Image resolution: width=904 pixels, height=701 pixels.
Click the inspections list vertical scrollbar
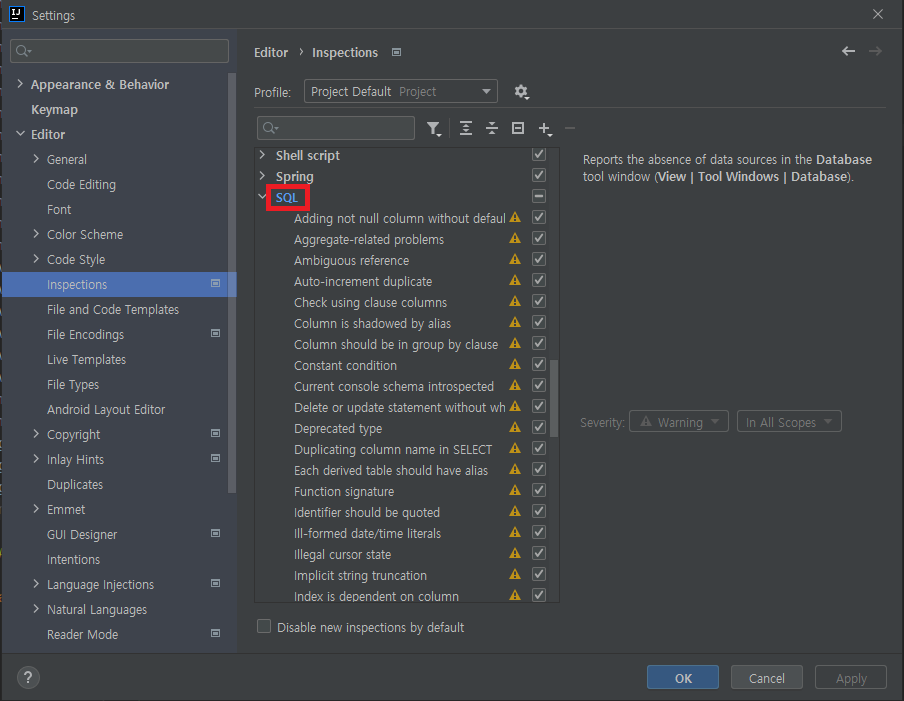554,398
